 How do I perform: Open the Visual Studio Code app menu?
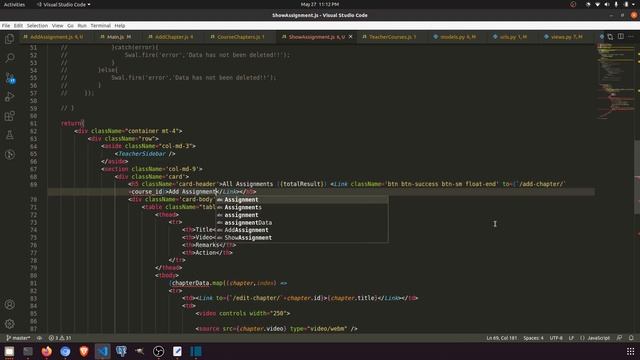pyautogui.click(x=64, y=4)
